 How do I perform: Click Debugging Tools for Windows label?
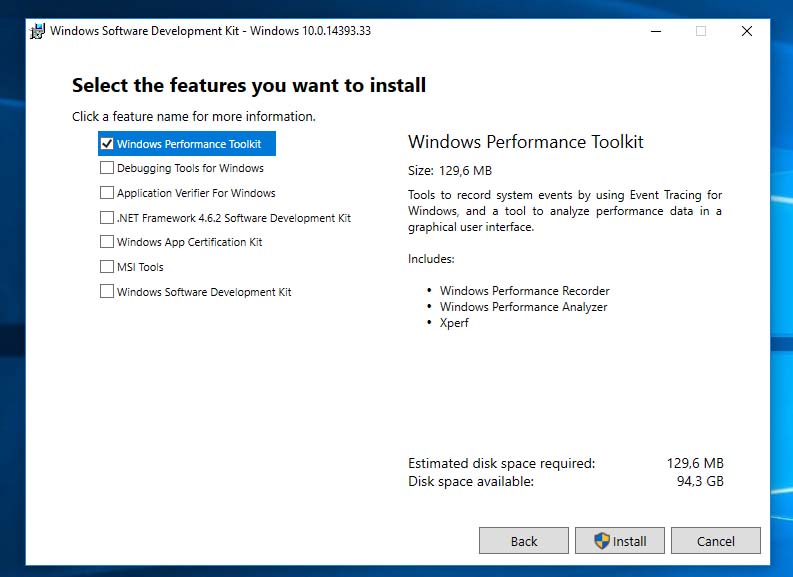tap(190, 169)
